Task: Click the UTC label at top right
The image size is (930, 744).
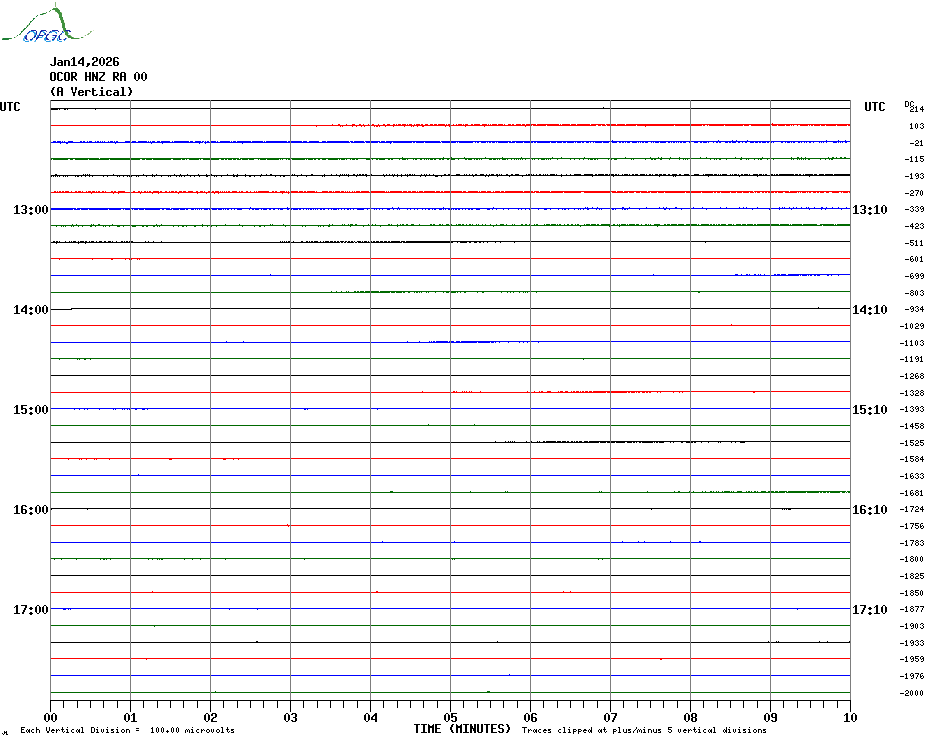Action: (875, 107)
